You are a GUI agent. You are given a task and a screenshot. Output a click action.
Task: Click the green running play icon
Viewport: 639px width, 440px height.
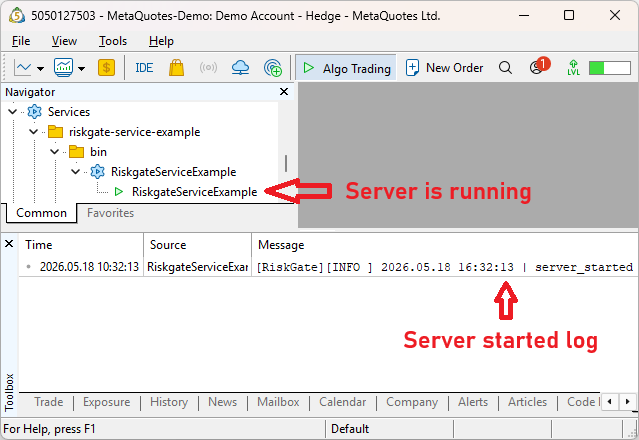pos(119,191)
